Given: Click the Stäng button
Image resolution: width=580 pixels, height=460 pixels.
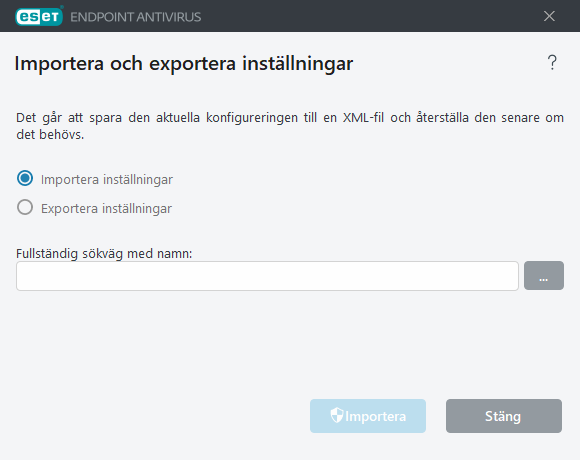Looking at the screenshot, I should pyautogui.click(x=504, y=416).
